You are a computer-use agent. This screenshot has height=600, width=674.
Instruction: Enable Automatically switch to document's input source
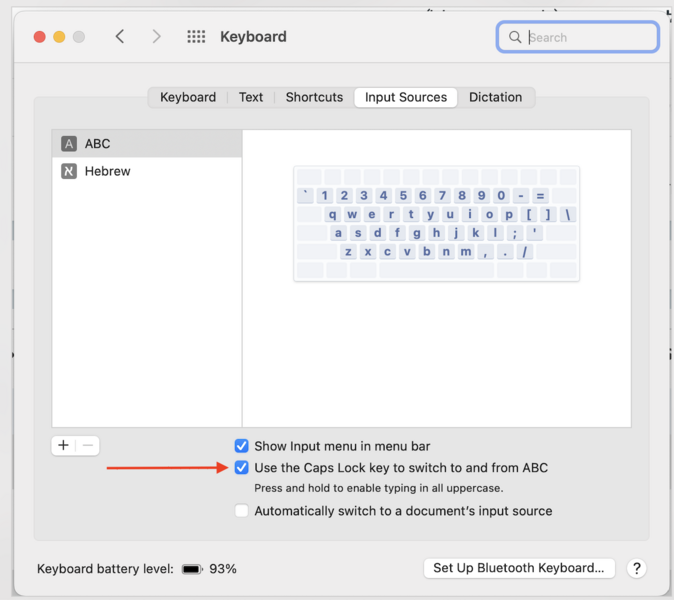tap(242, 511)
